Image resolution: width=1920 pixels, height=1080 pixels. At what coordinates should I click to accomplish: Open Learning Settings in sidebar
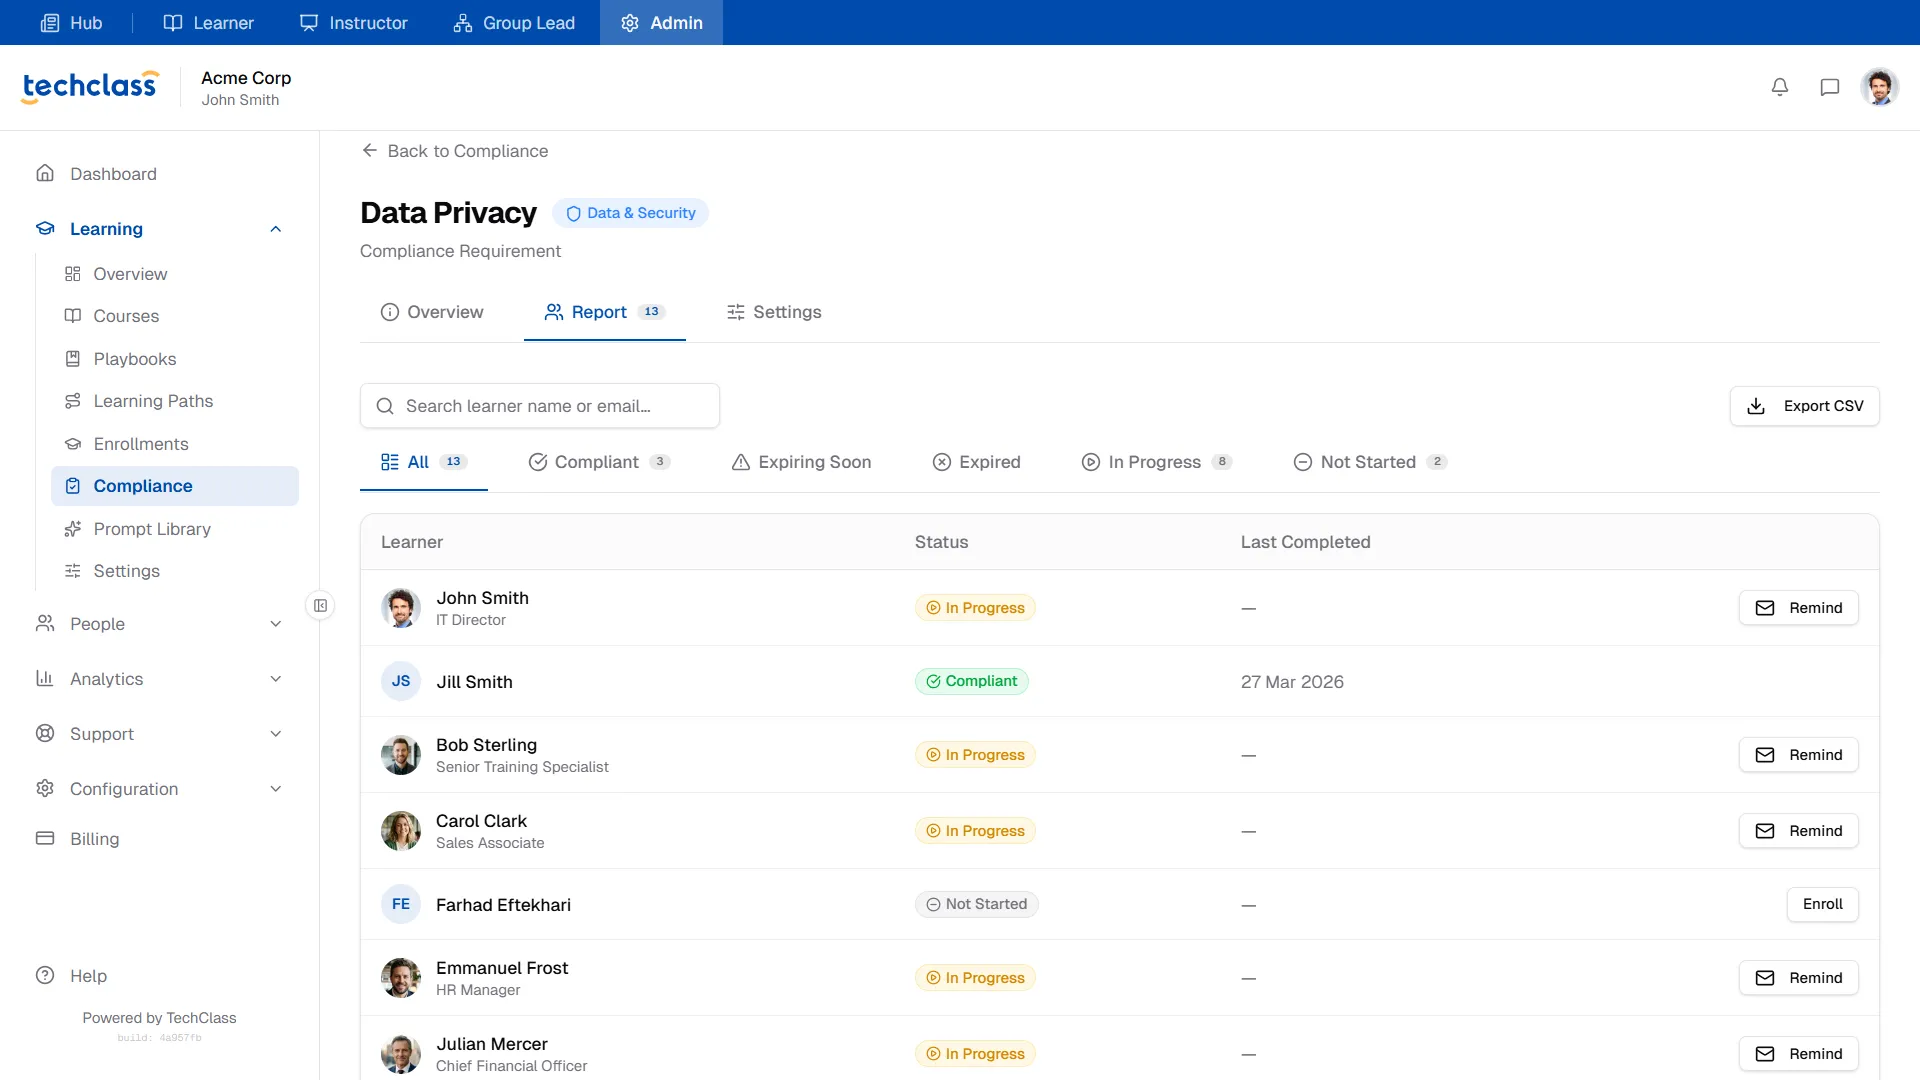(x=175, y=571)
